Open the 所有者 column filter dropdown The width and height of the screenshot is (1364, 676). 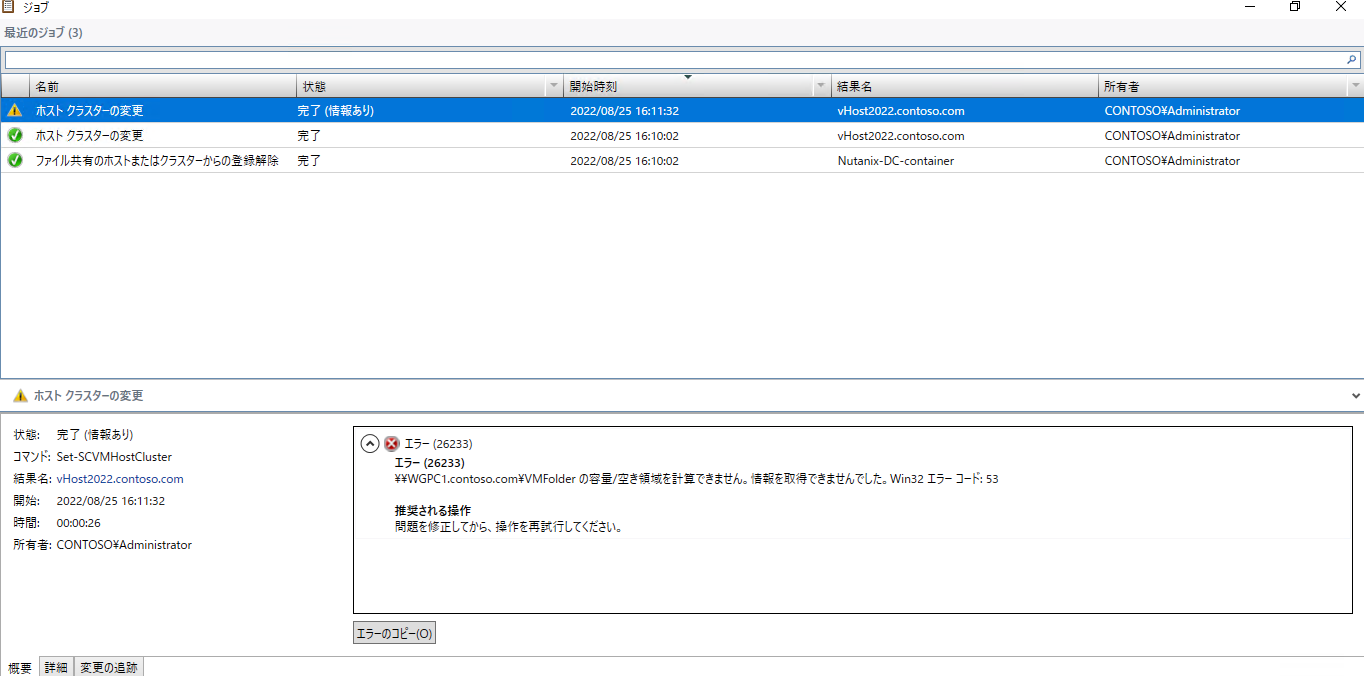1355,87
